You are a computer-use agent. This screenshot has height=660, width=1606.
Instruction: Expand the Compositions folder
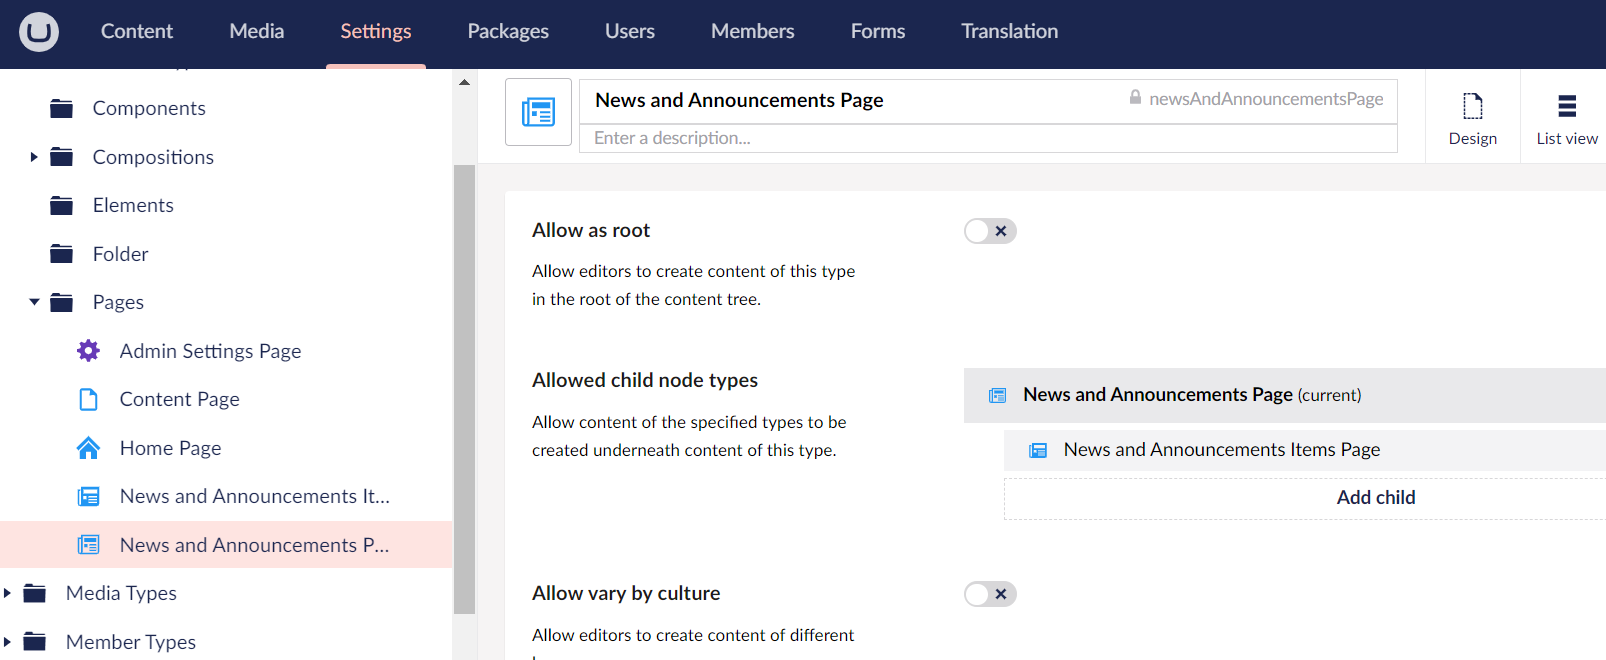34,157
